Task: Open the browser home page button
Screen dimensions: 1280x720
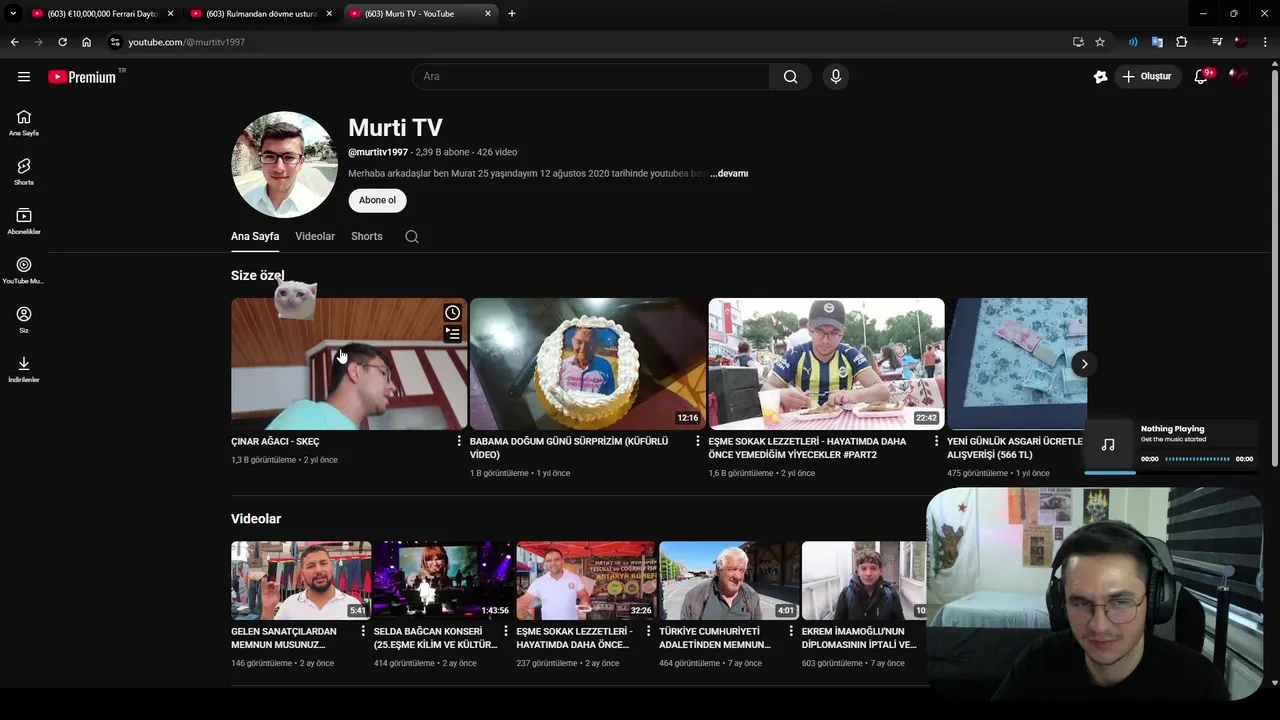Action: [x=87, y=42]
